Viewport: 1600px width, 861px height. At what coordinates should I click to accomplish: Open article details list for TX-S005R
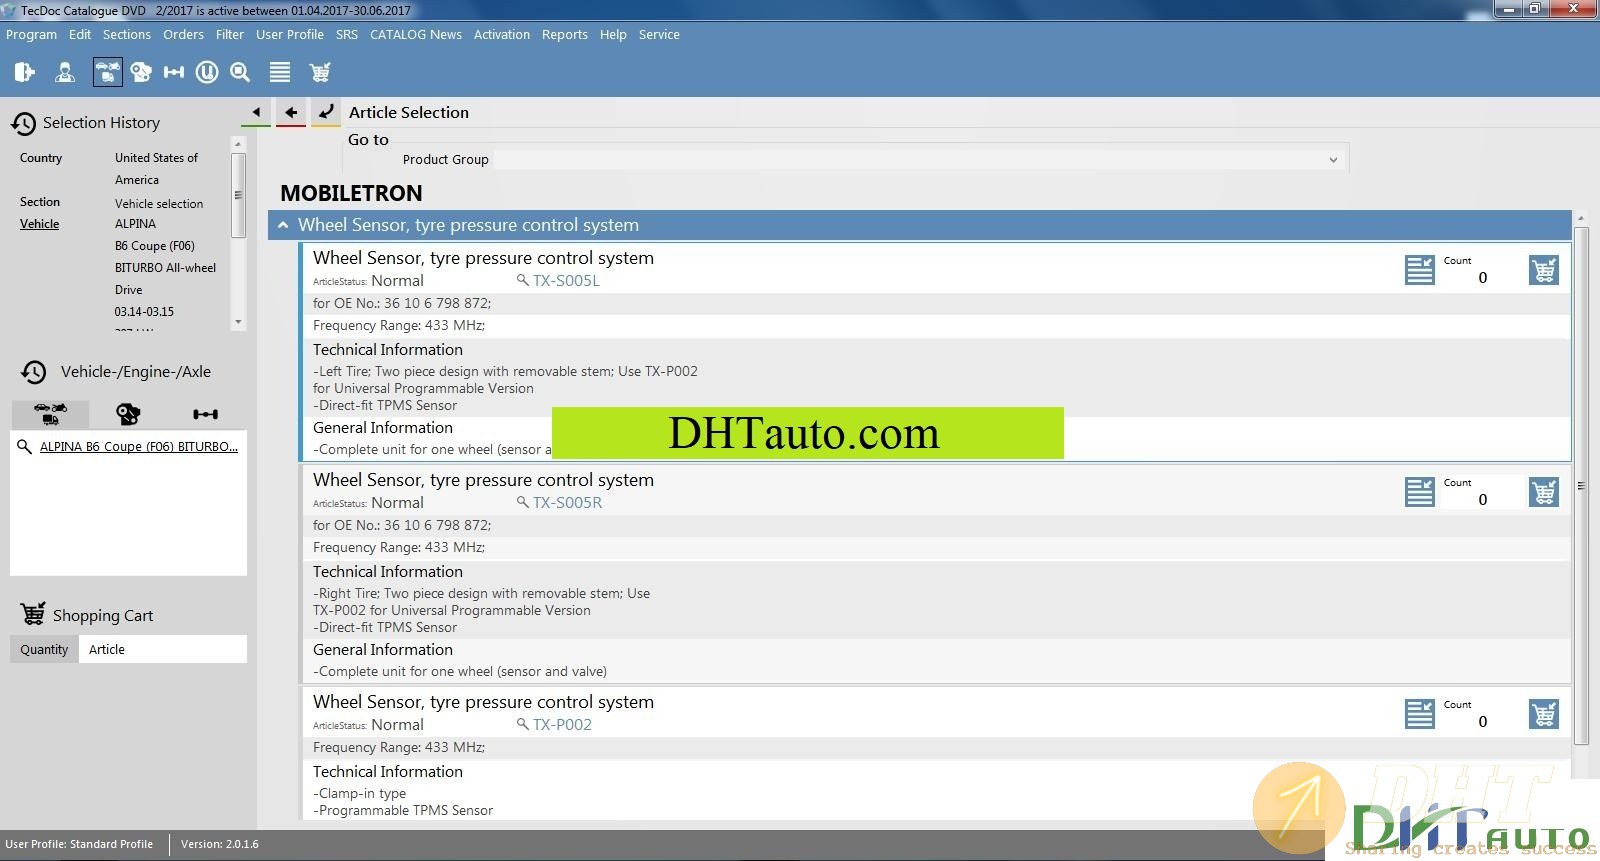[x=1420, y=492]
